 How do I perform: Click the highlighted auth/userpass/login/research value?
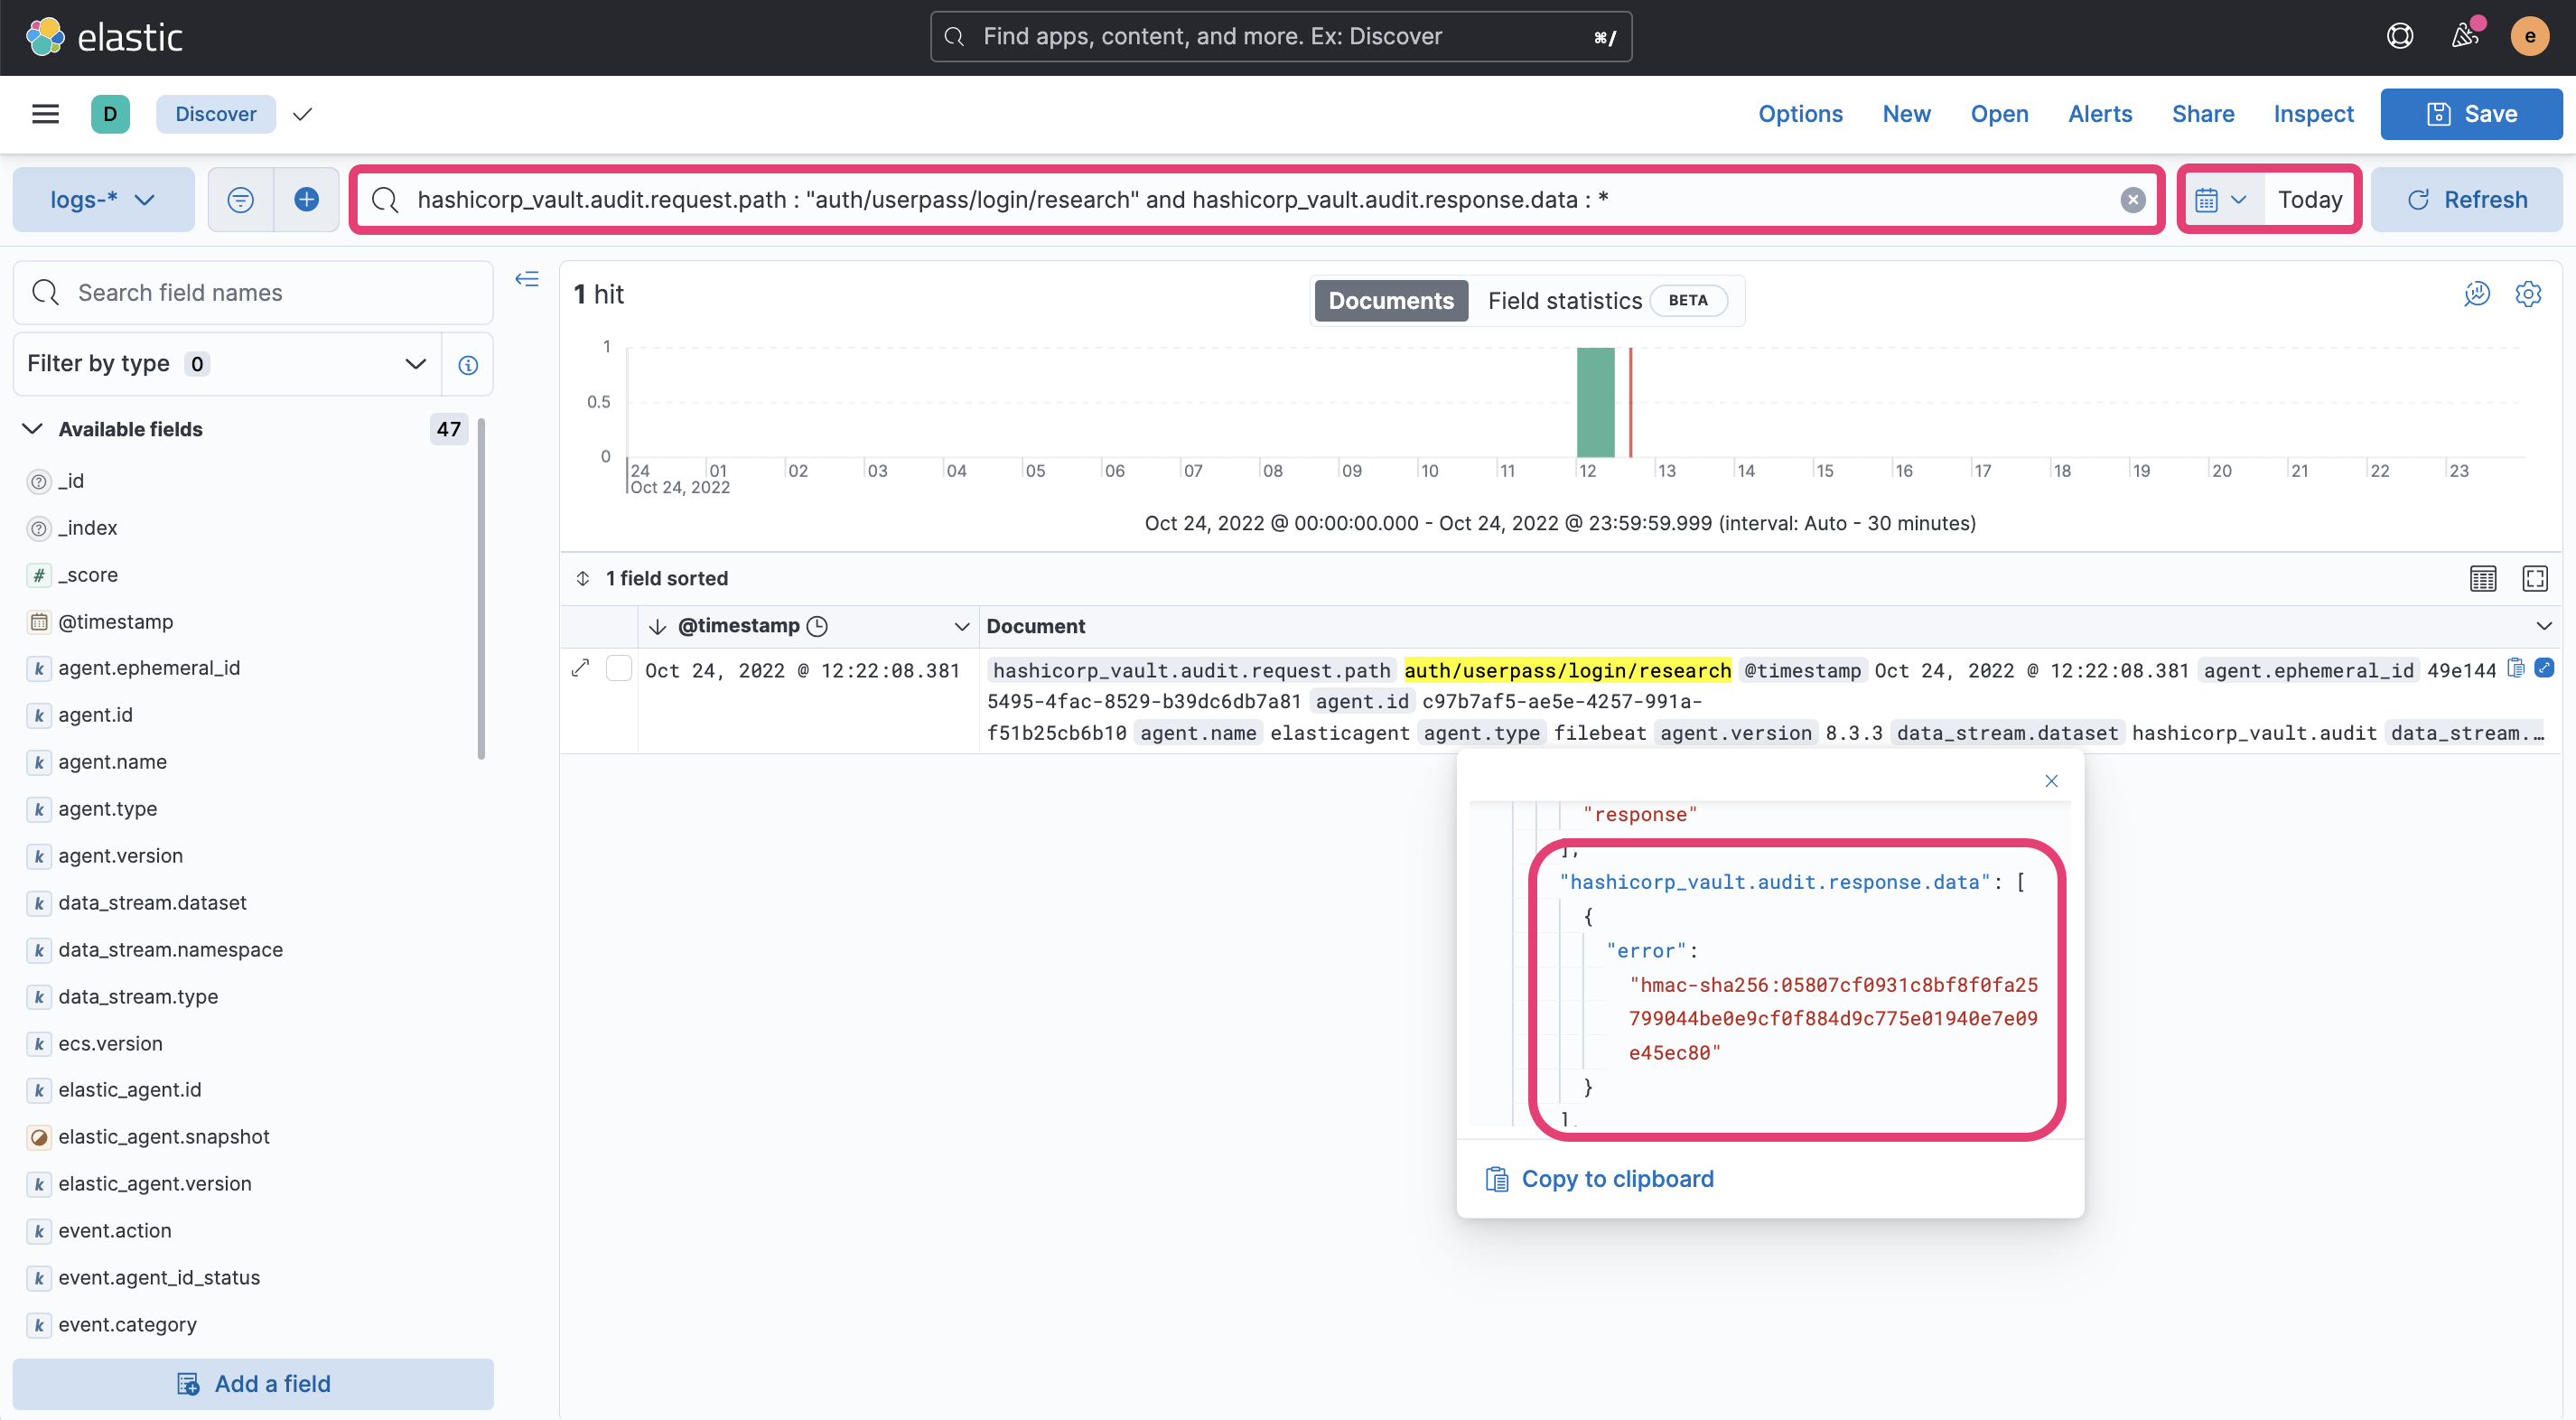(1567, 671)
